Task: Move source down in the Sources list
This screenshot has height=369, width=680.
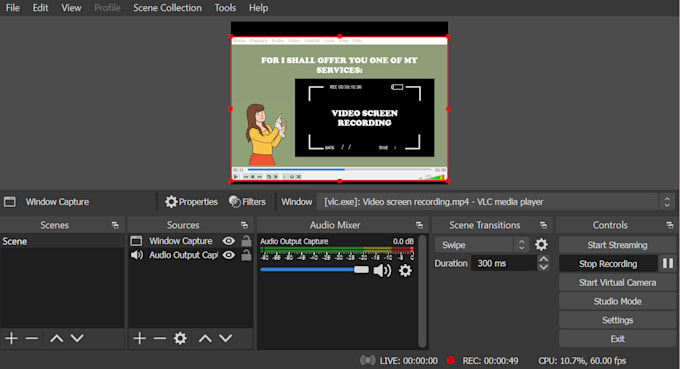Action: [x=226, y=338]
